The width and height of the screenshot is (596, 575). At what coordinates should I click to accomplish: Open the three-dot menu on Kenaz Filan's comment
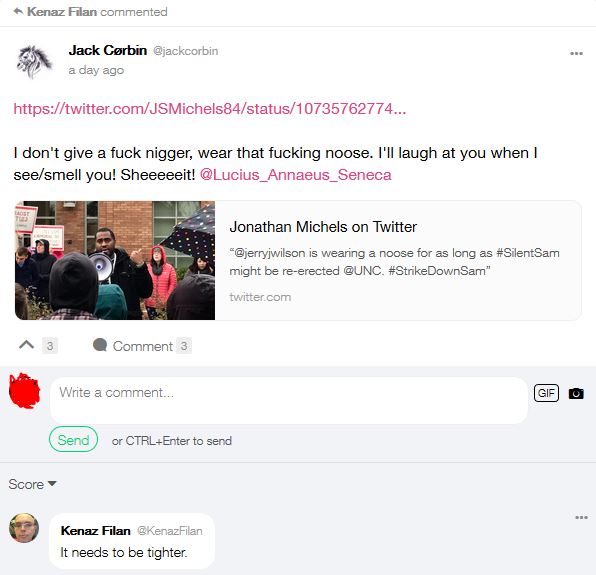(x=581, y=518)
